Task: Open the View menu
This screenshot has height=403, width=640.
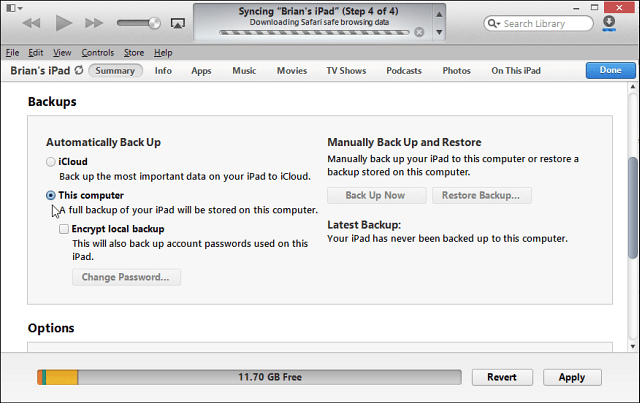Action: pos(62,53)
